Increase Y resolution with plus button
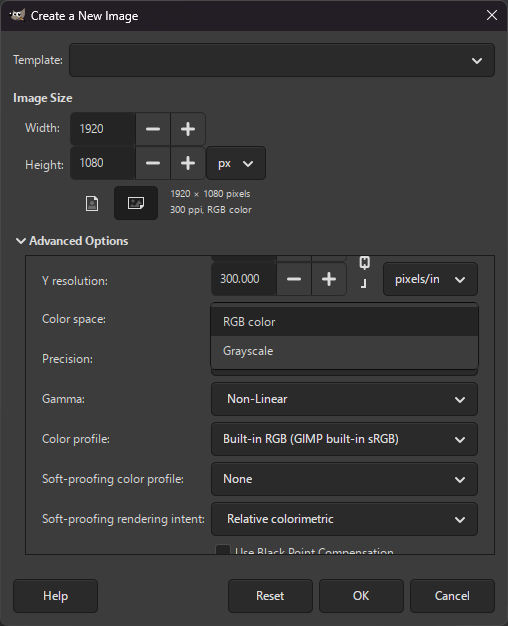This screenshot has height=626, width=508. [329, 279]
